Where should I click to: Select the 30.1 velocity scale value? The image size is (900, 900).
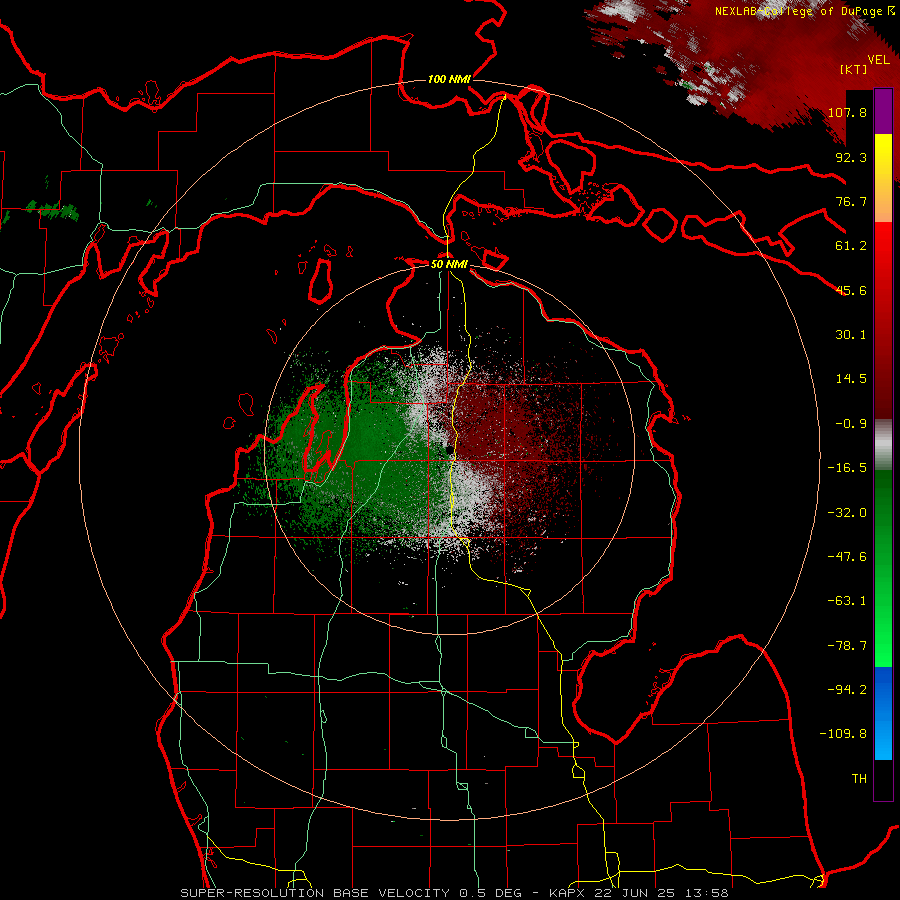[x=851, y=335]
